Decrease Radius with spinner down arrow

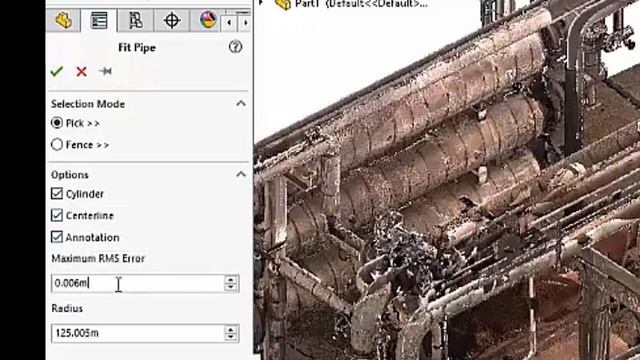(231, 337)
